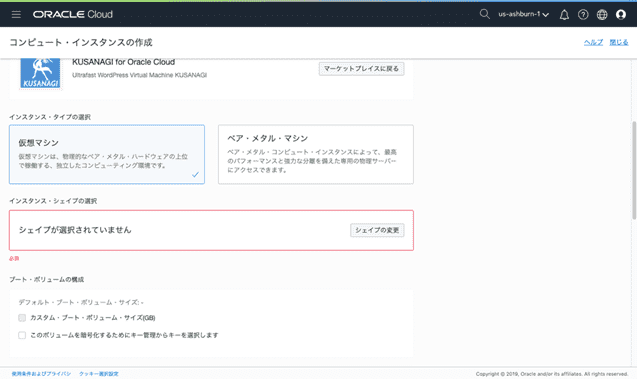
Task: Open the language globe icon
Action: coord(602,15)
